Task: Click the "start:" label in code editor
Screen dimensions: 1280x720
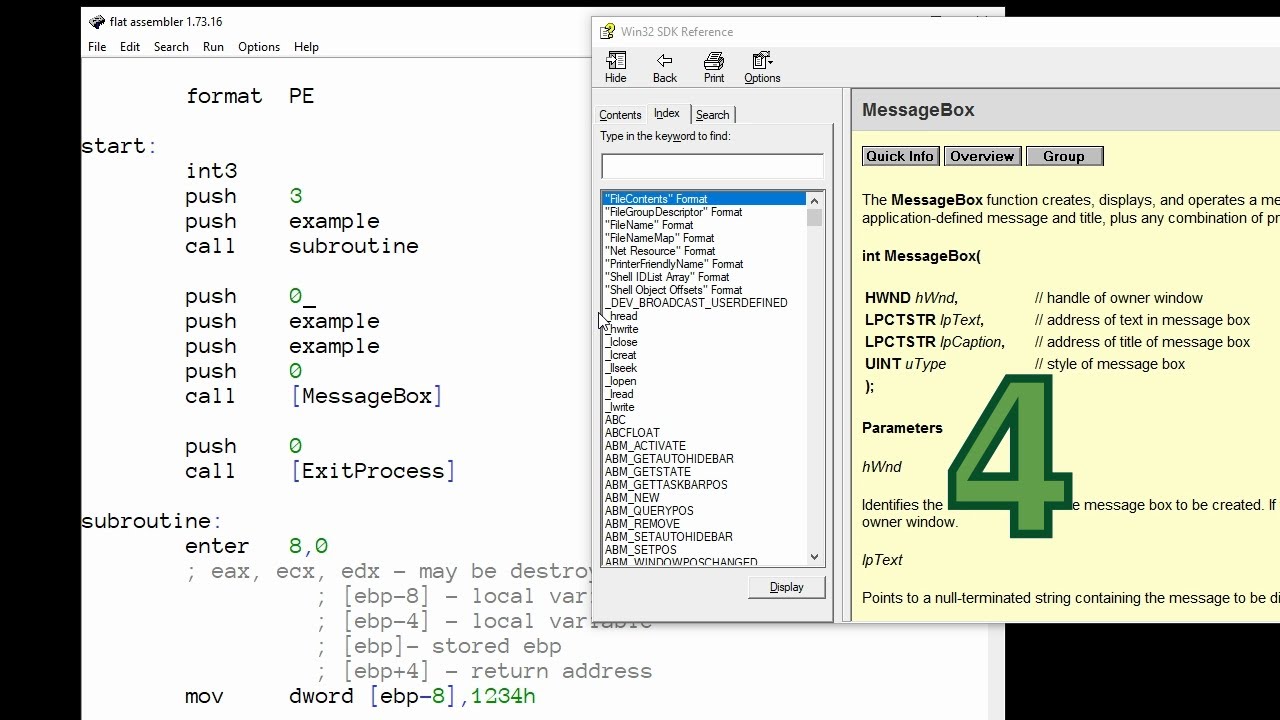Action: click(x=119, y=147)
